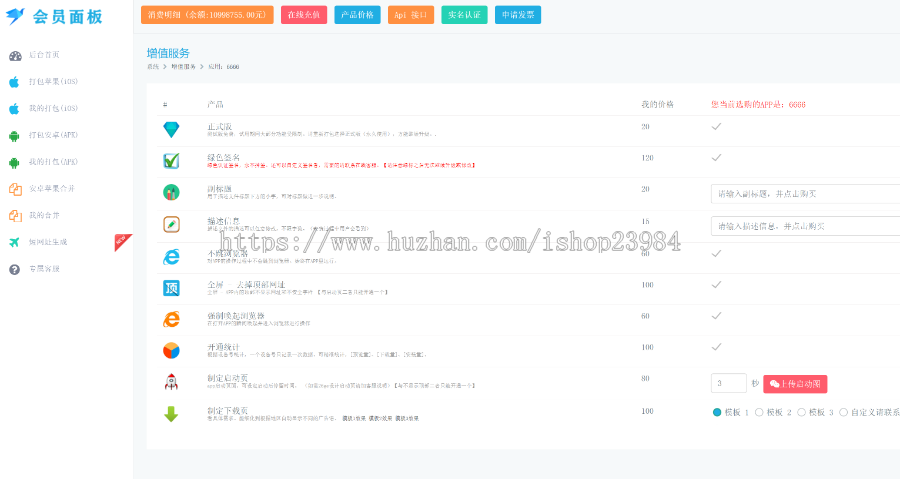Open 安卓苹果合并 sidebar item

click(52, 189)
